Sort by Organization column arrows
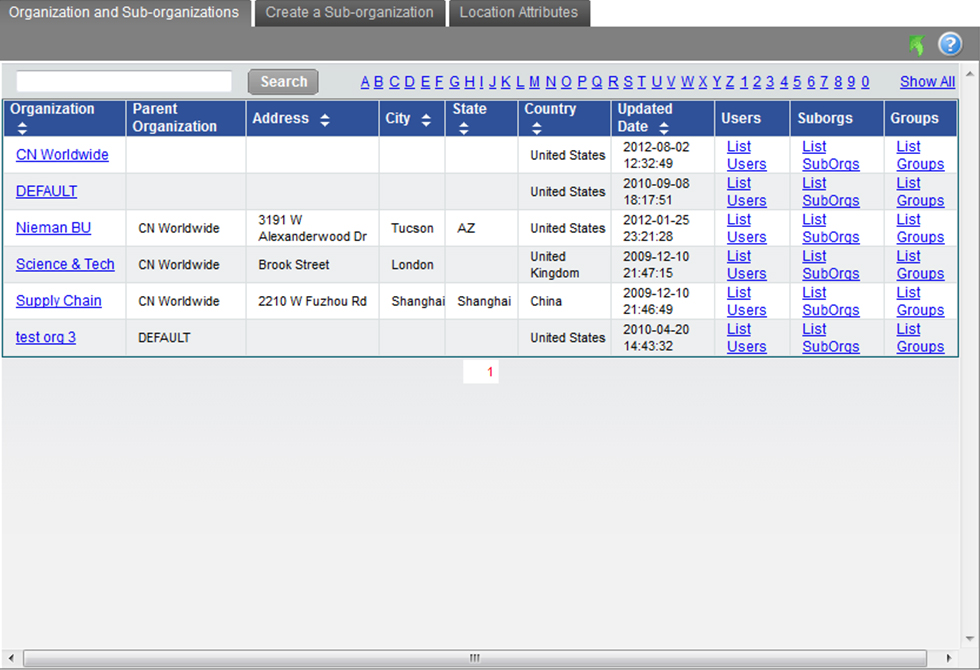 [23, 128]
